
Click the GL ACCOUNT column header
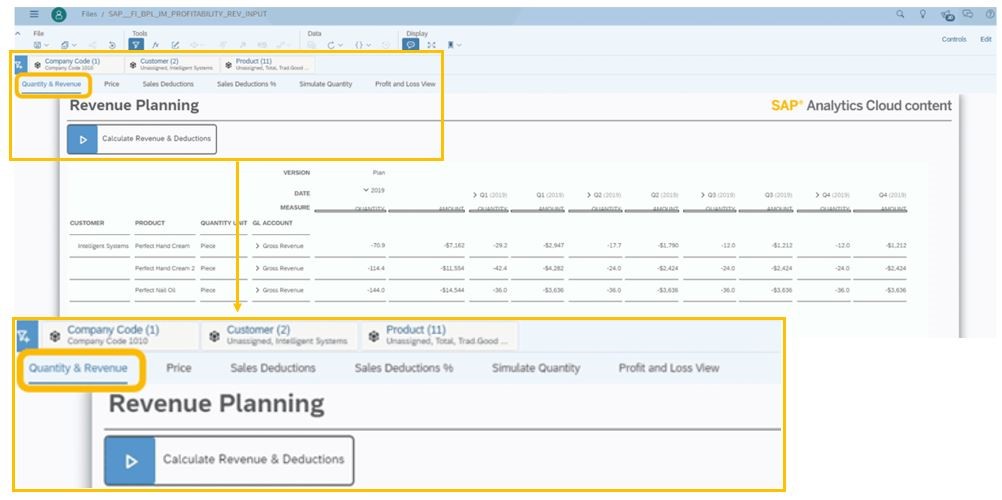pos(272,223)
